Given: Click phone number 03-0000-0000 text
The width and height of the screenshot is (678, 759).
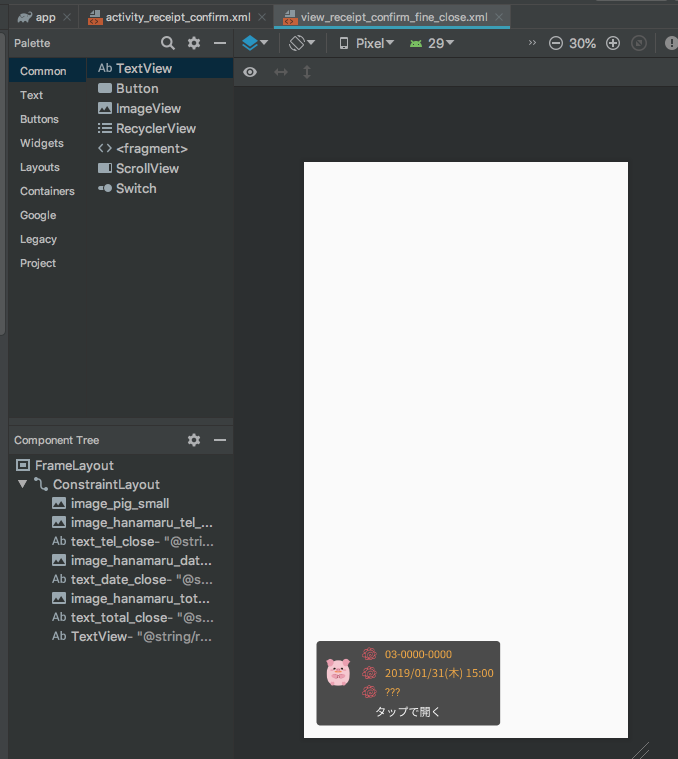Looking at the screenshot, I should pyautogui.click(x=418, y=654).
